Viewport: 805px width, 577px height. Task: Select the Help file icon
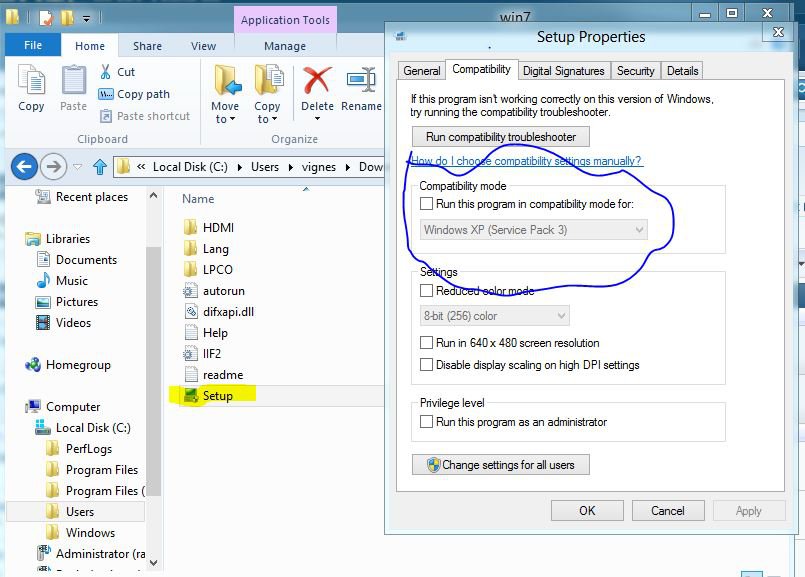191,333
